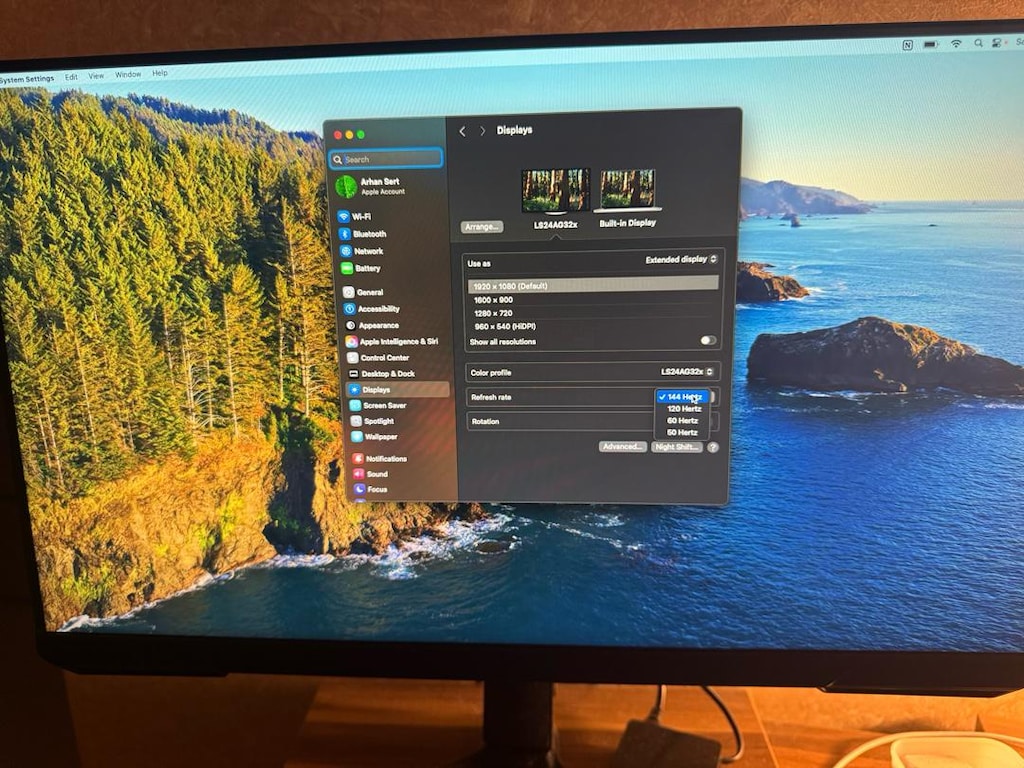
Task: Click the Advanced... button
Action: coord(622,447)
